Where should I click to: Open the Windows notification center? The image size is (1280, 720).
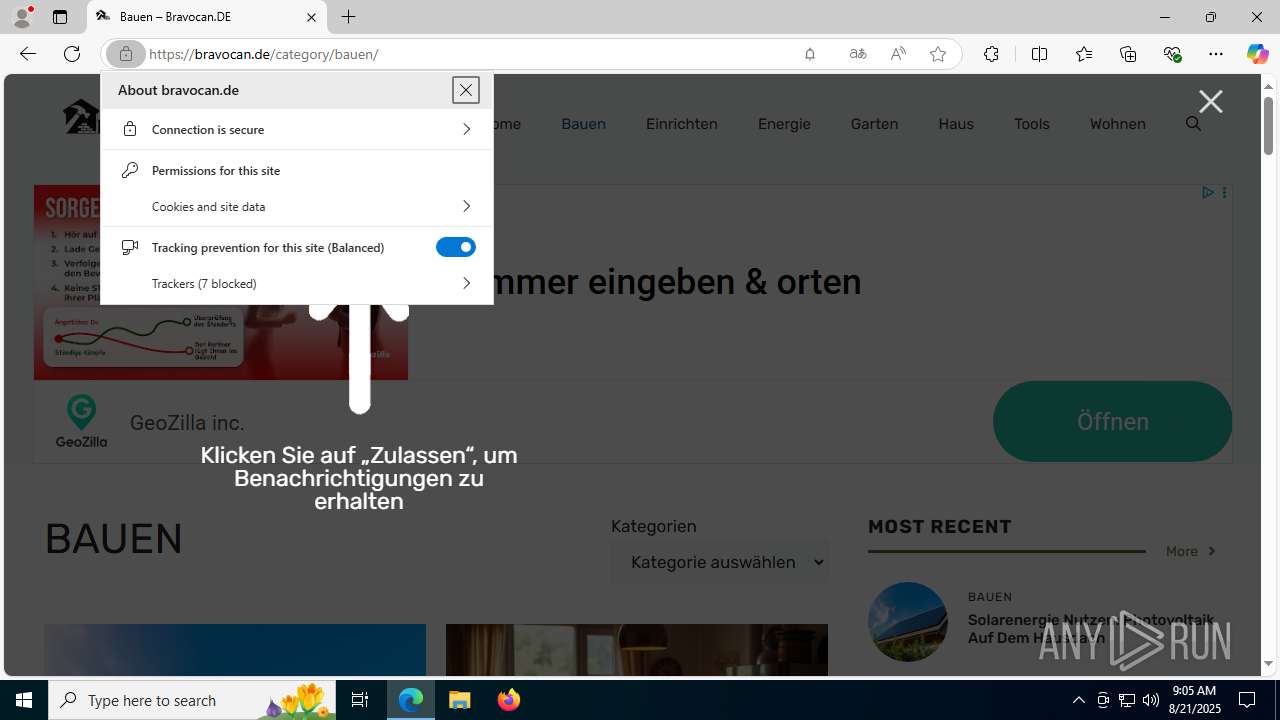point(1248,700)
